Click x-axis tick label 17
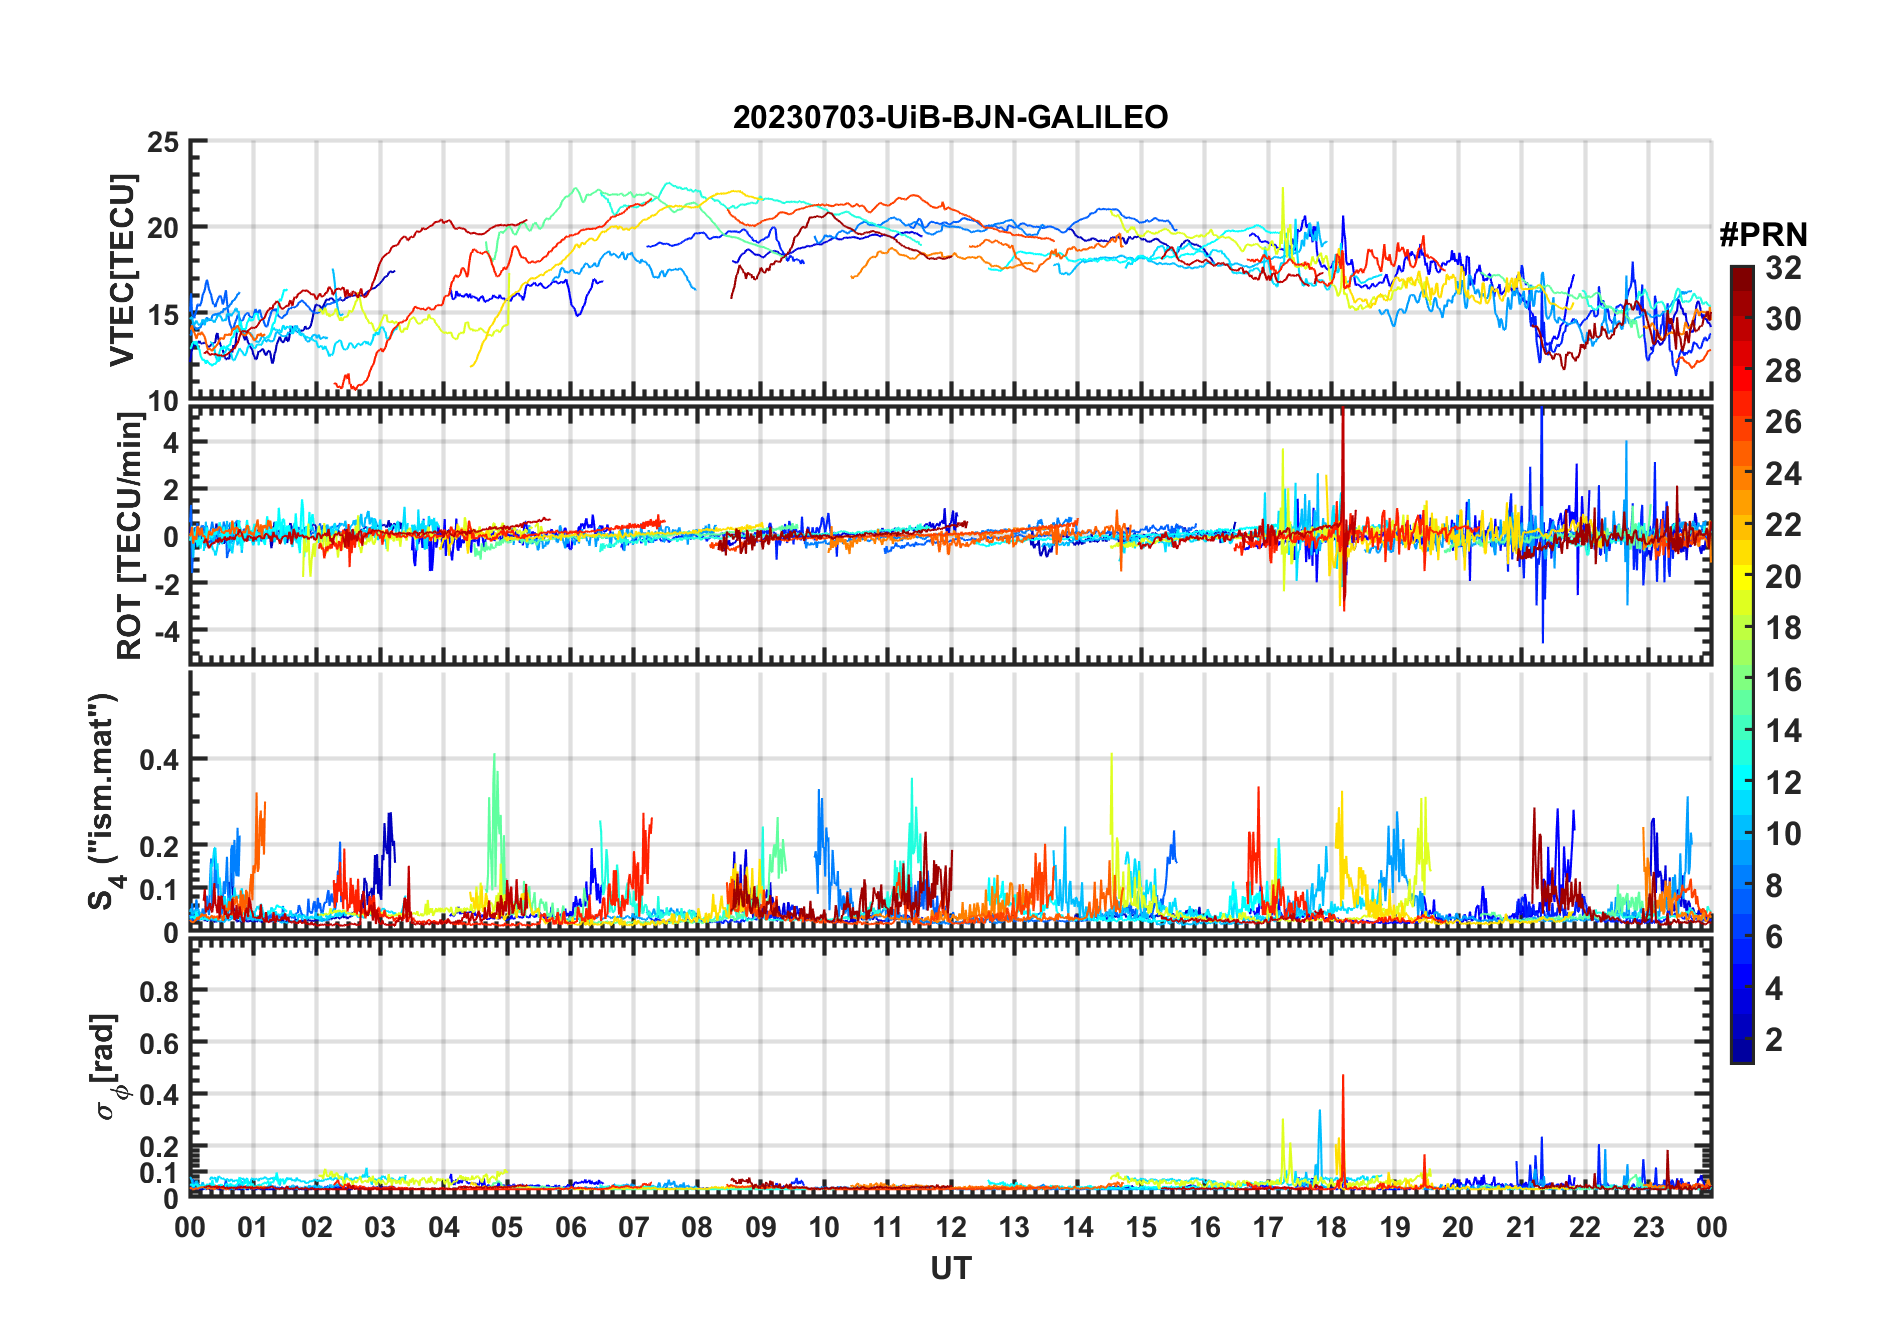 [1268, 1227]
